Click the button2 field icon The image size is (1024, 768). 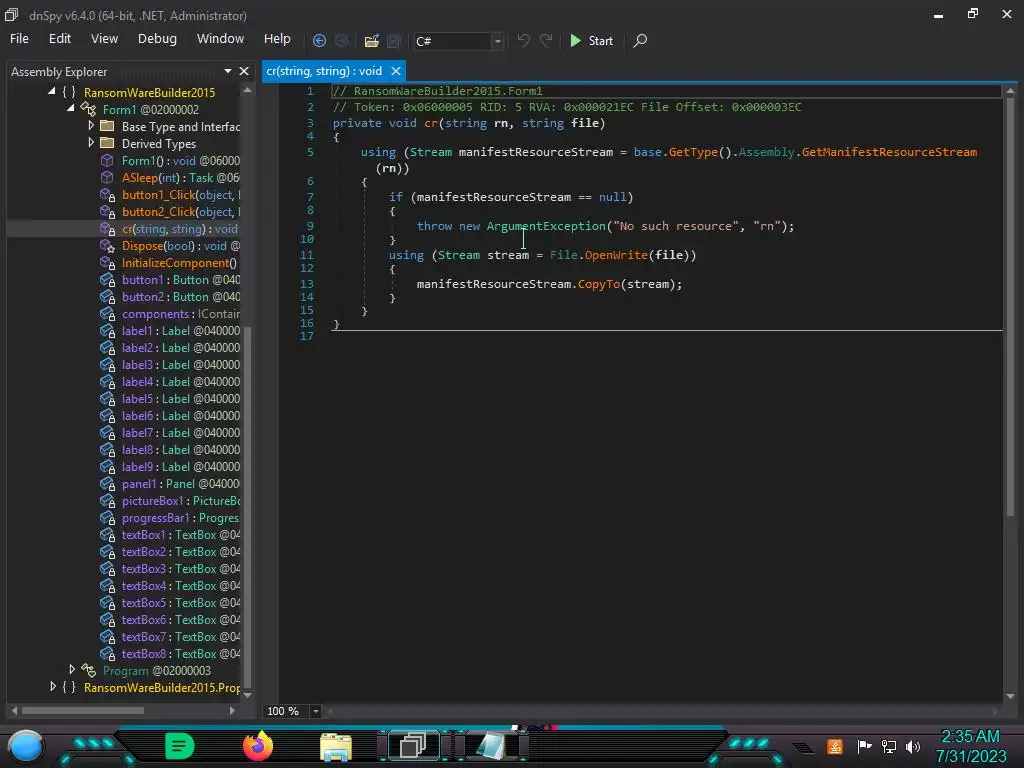tap(107, 296)
